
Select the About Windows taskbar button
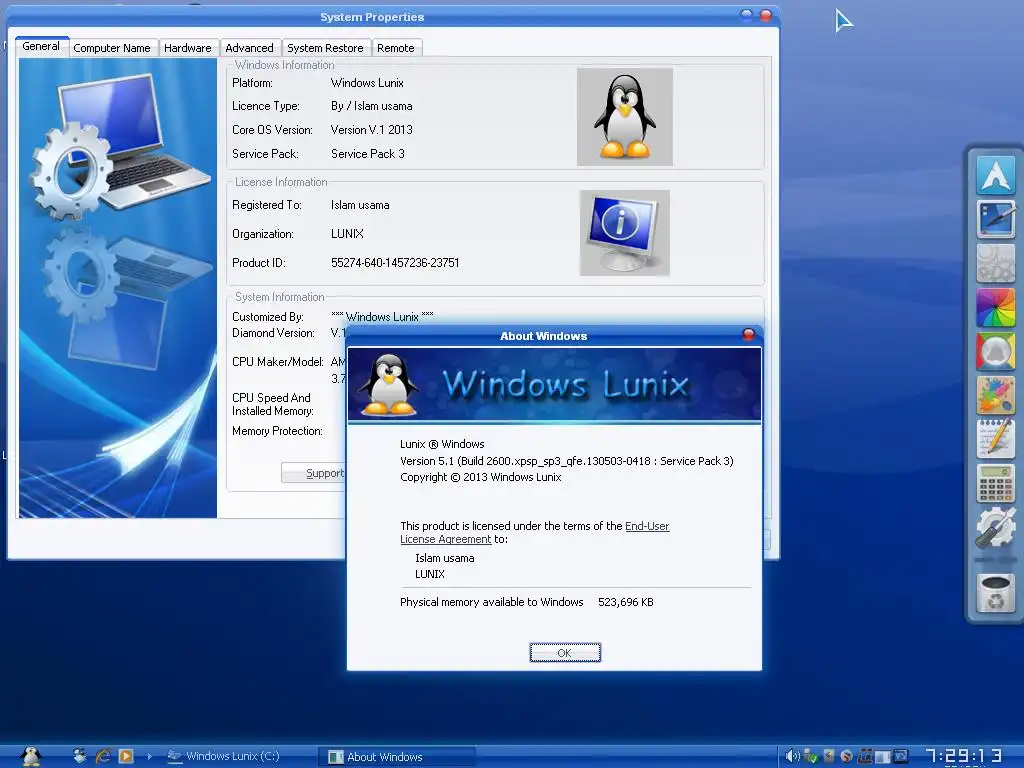coord(397,757)
